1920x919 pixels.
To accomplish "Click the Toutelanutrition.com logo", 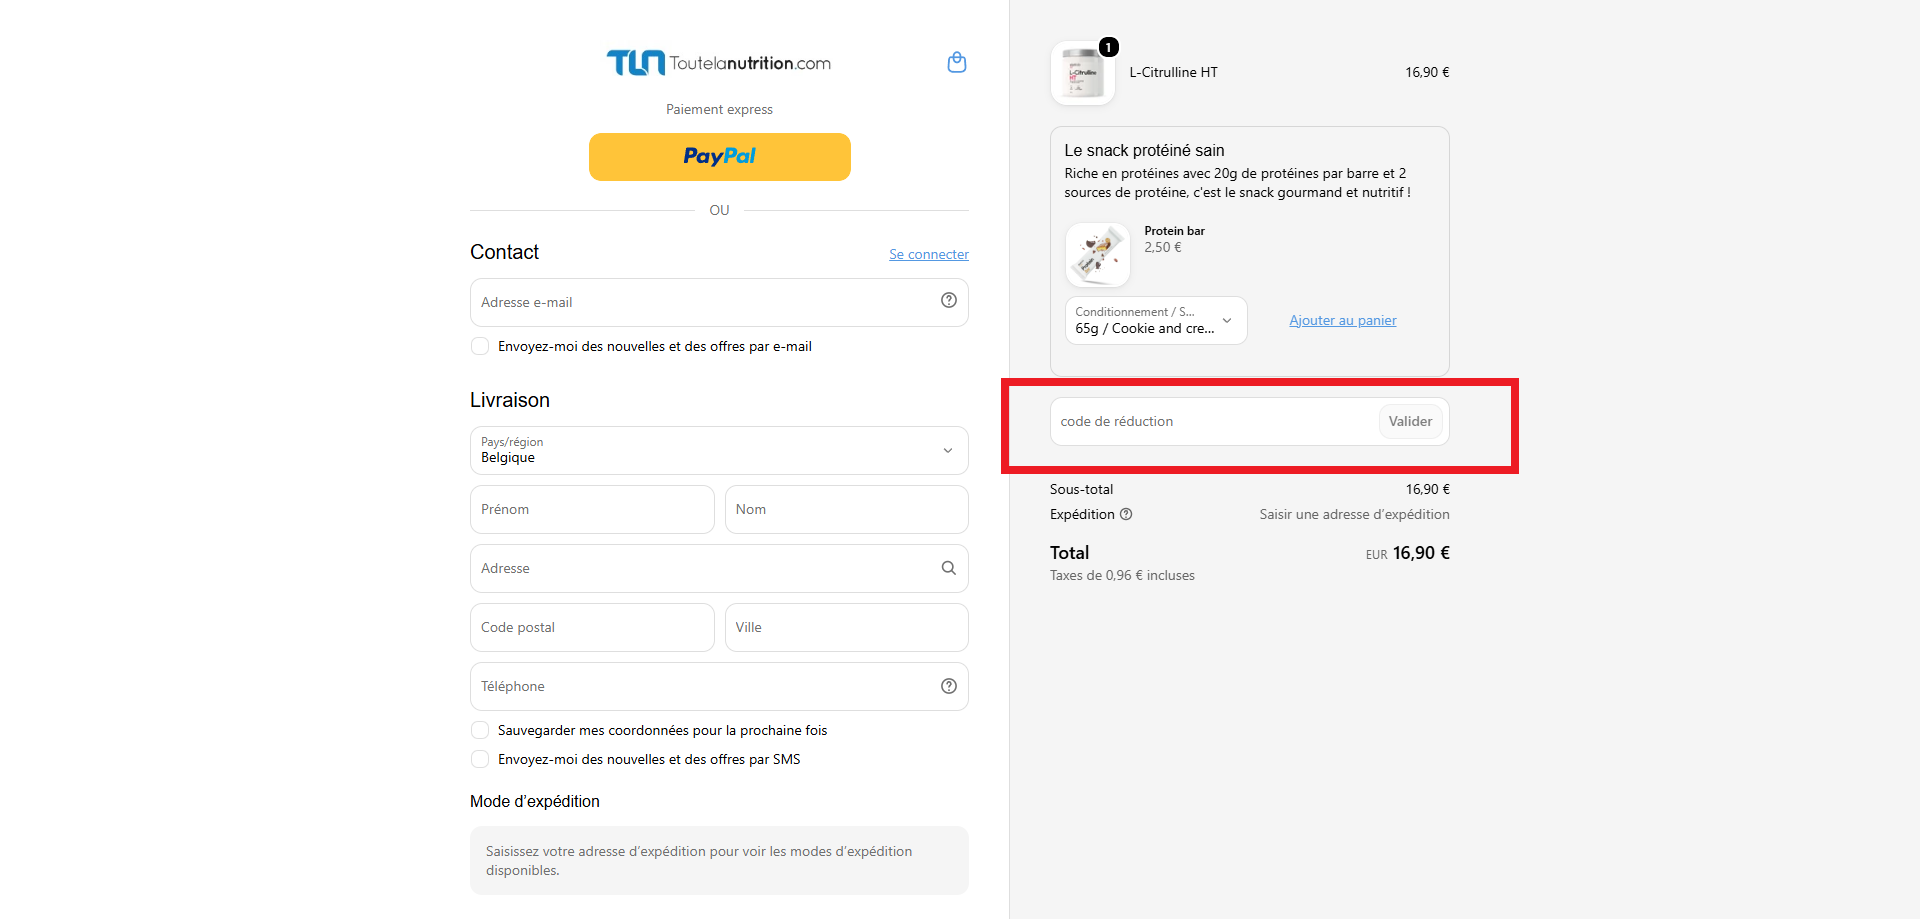I will [x=719, y=63].
